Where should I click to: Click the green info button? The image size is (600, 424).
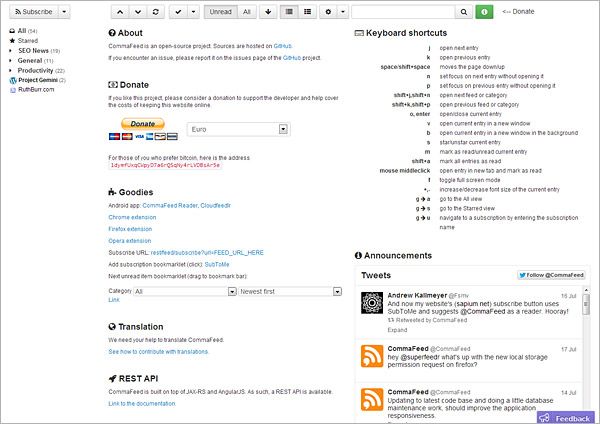(486, 11)
